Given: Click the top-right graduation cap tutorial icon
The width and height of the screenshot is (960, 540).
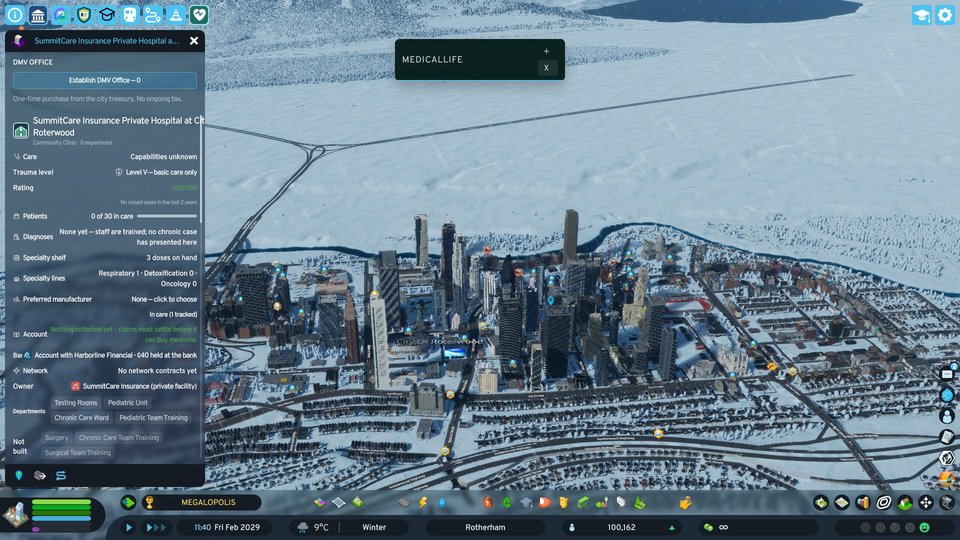Looking at the screenshot, I should [921, 15].
